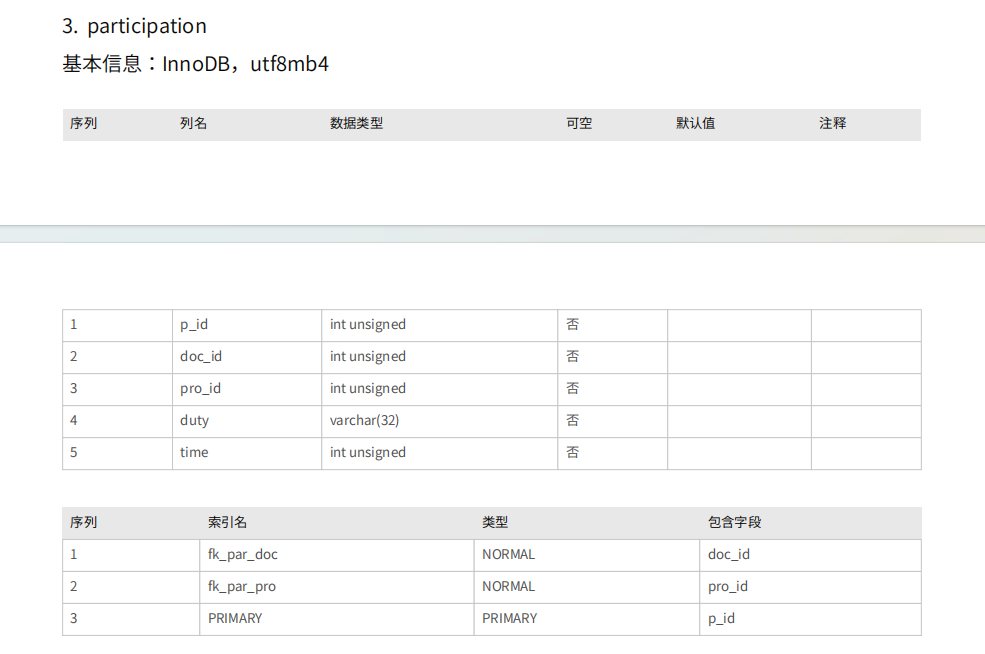Click the empty comment cell for 'duty' row
Screen dimensions: 985x654
[x=865, y=421]
